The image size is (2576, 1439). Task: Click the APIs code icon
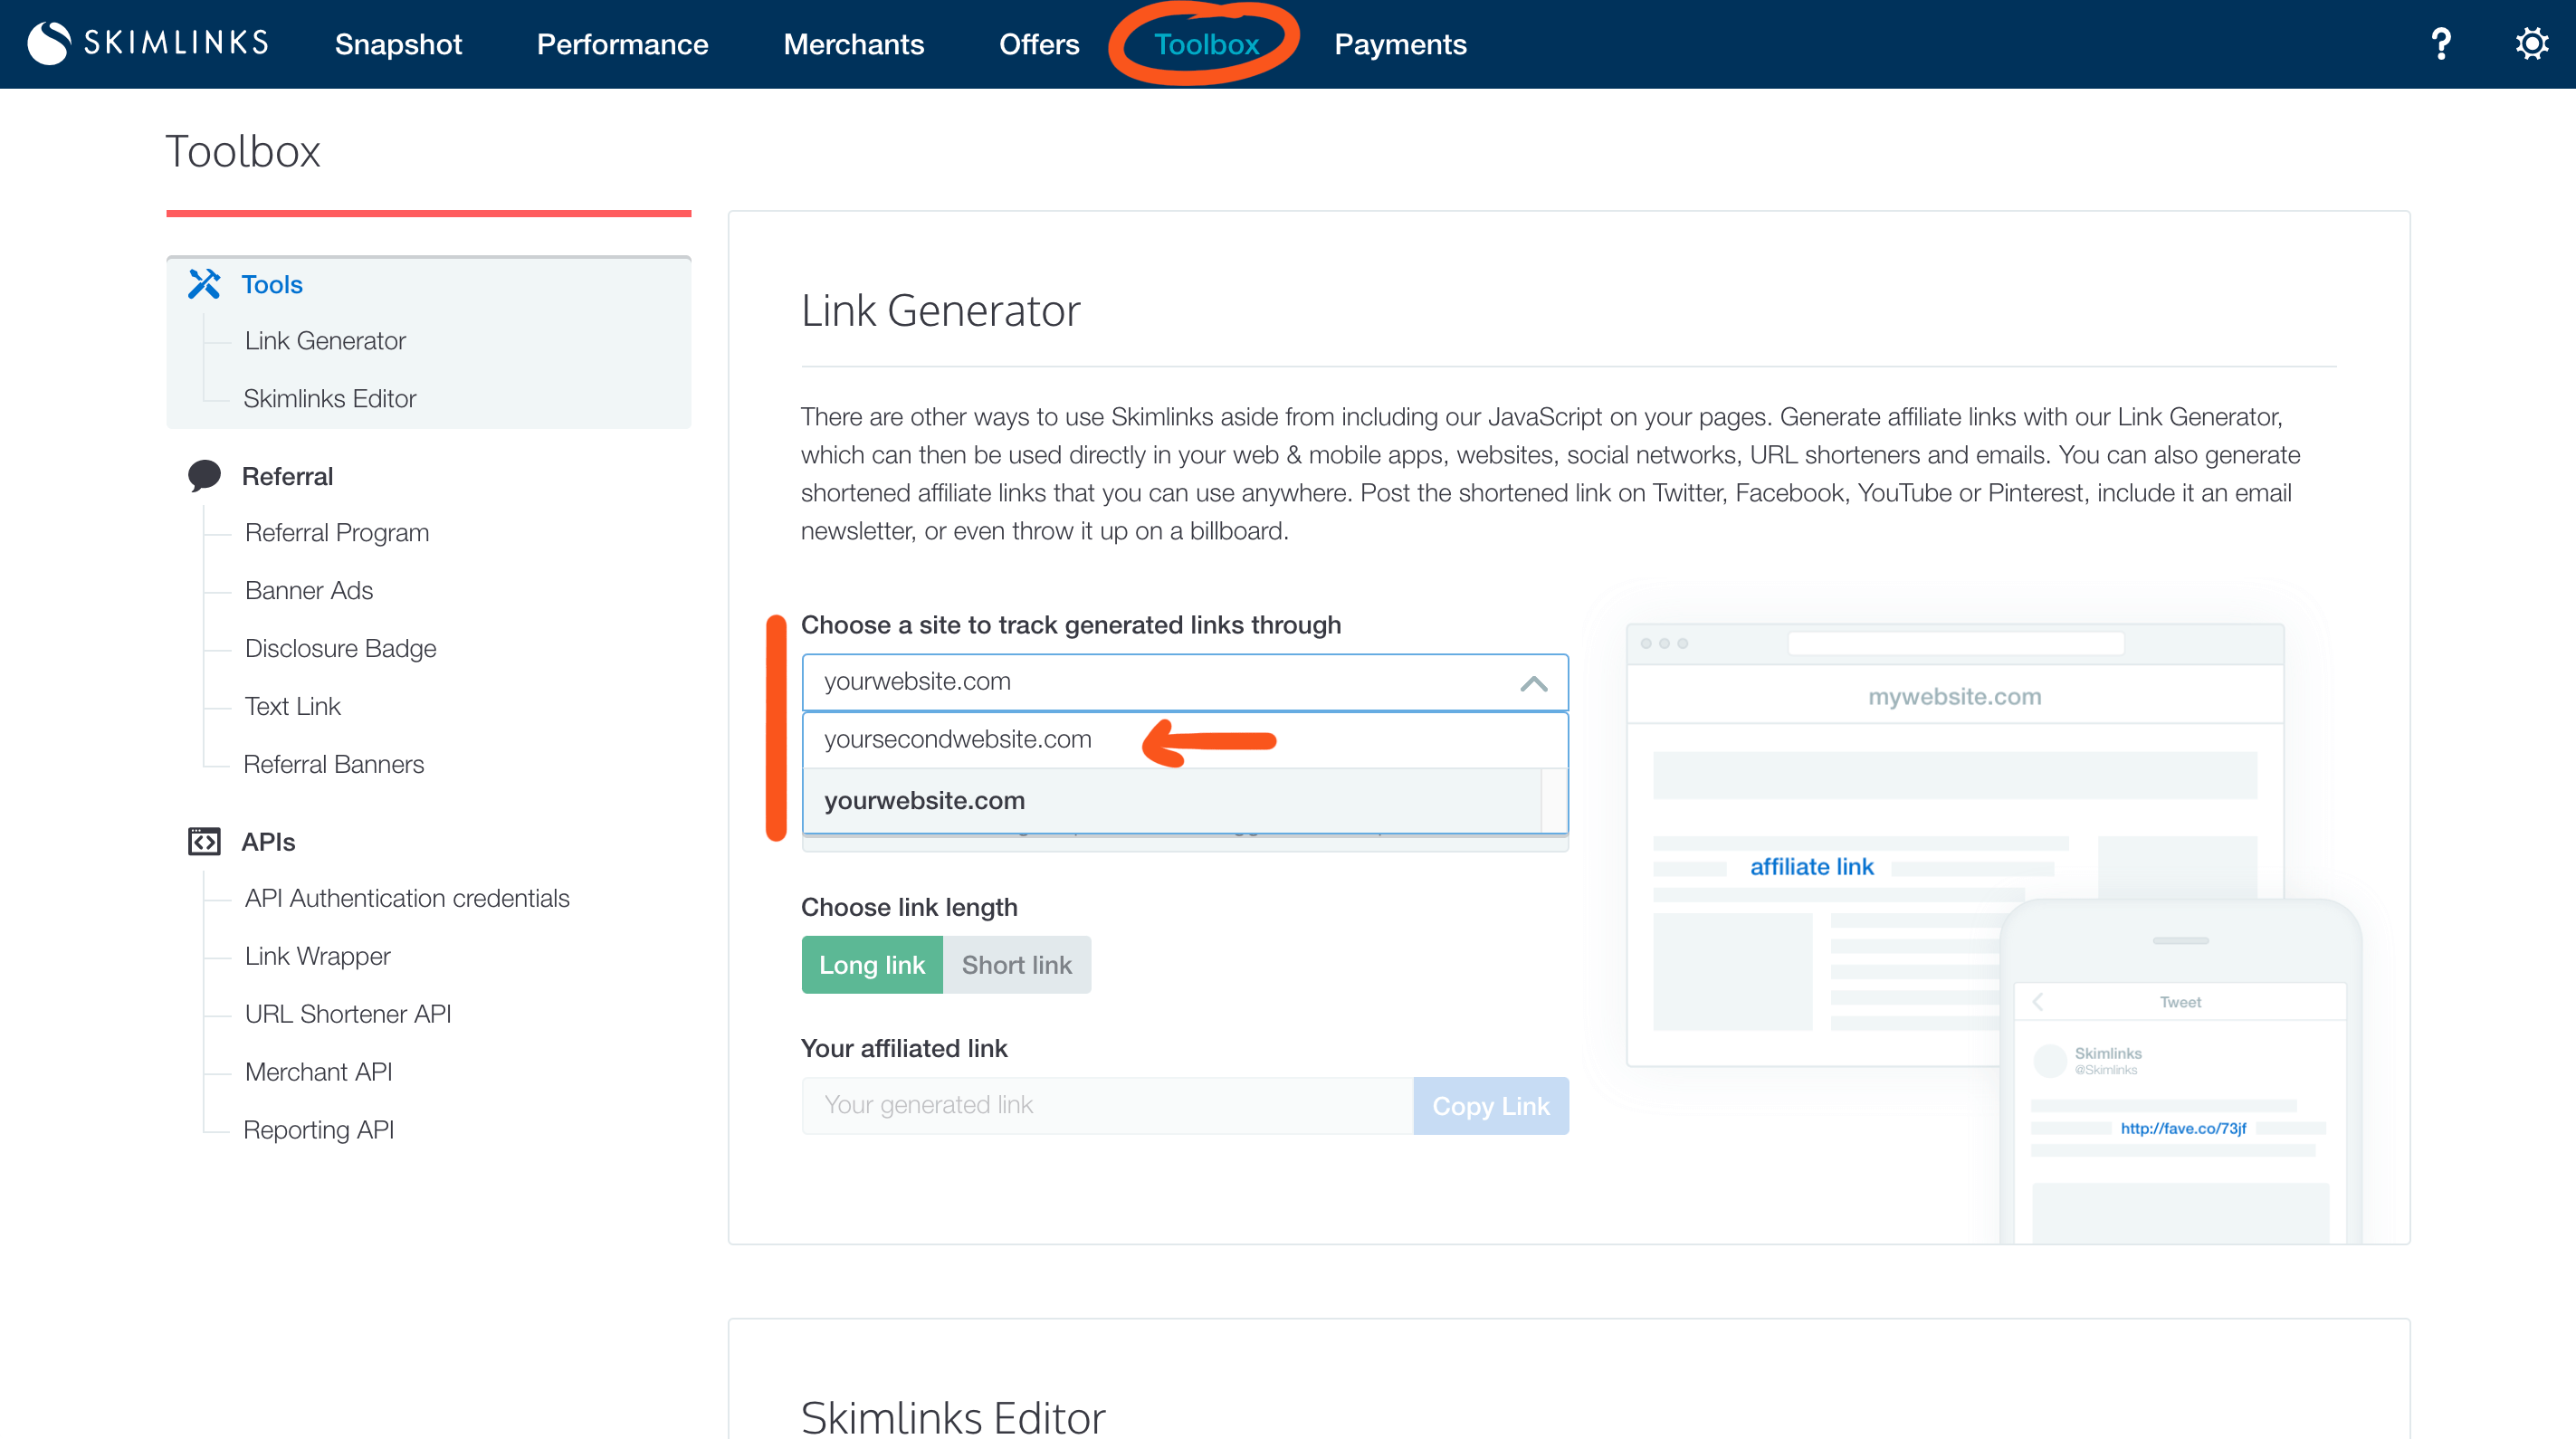coord(204,842)
